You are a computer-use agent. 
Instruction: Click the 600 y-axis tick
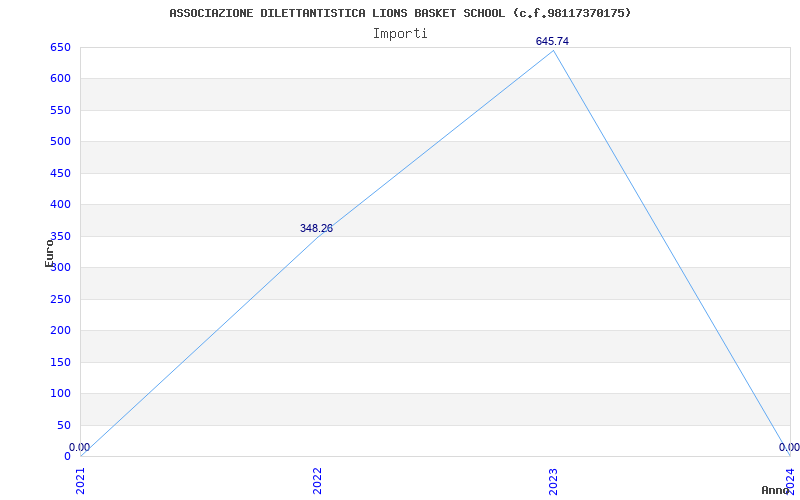coord(60,79)
